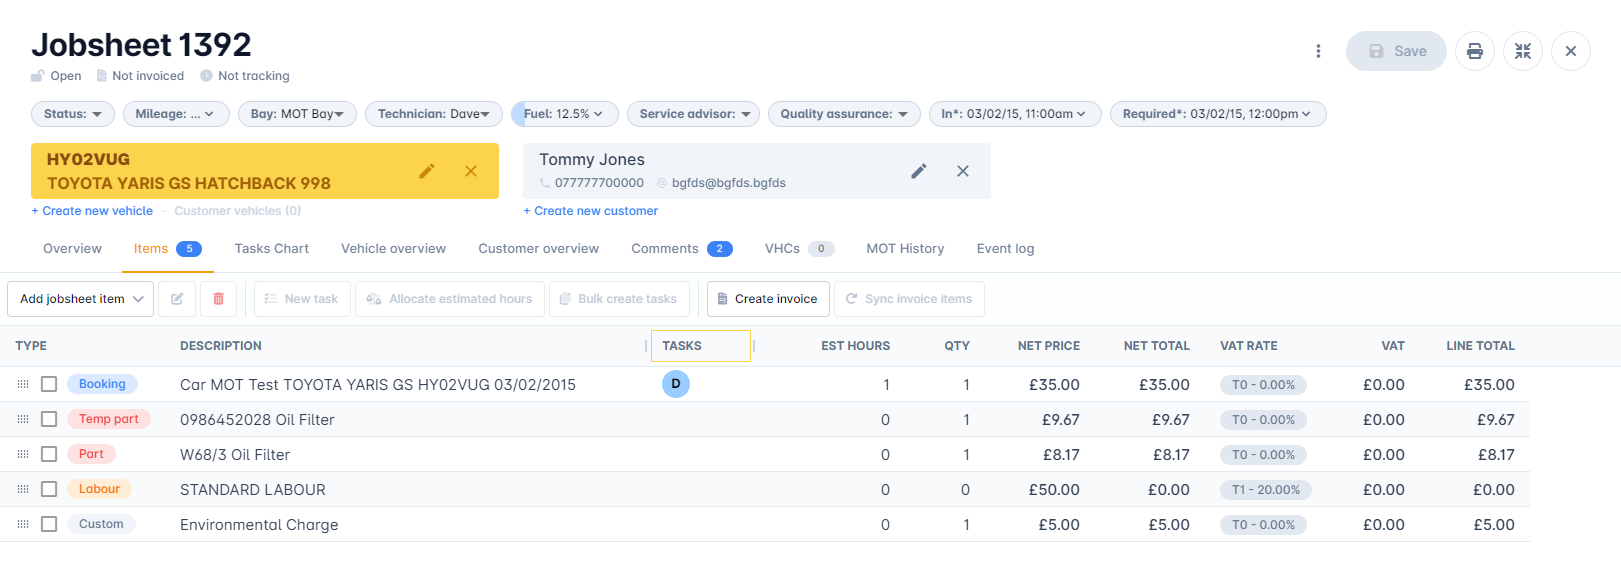The height and width of the screenshot is (576, 1621).
Task: Open the Add jobsheet item dropdown
Action: pos(81,299)
